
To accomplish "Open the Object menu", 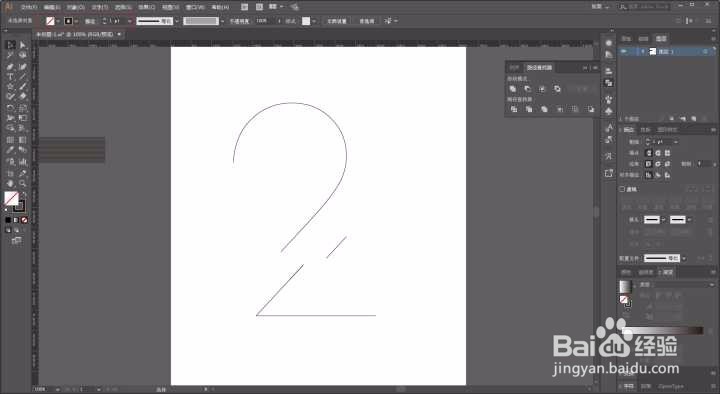I will click(76, 7).
